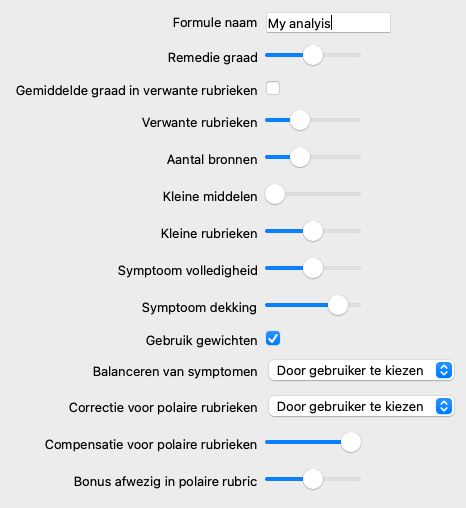Click the Verwante rubrieken slider handle

300,120
